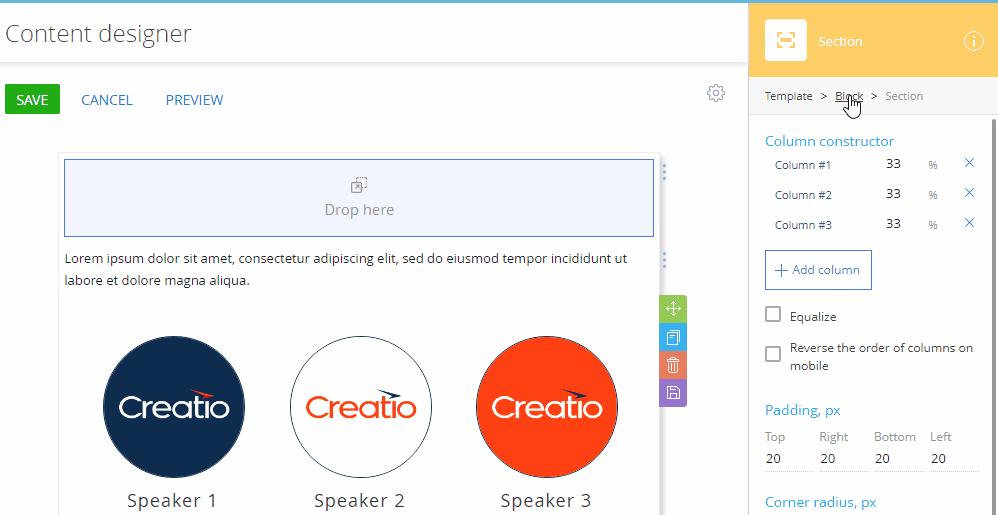This screenshot has height=515, width=998.
Task: Edit the Bottom padding field
Action: 899,459
